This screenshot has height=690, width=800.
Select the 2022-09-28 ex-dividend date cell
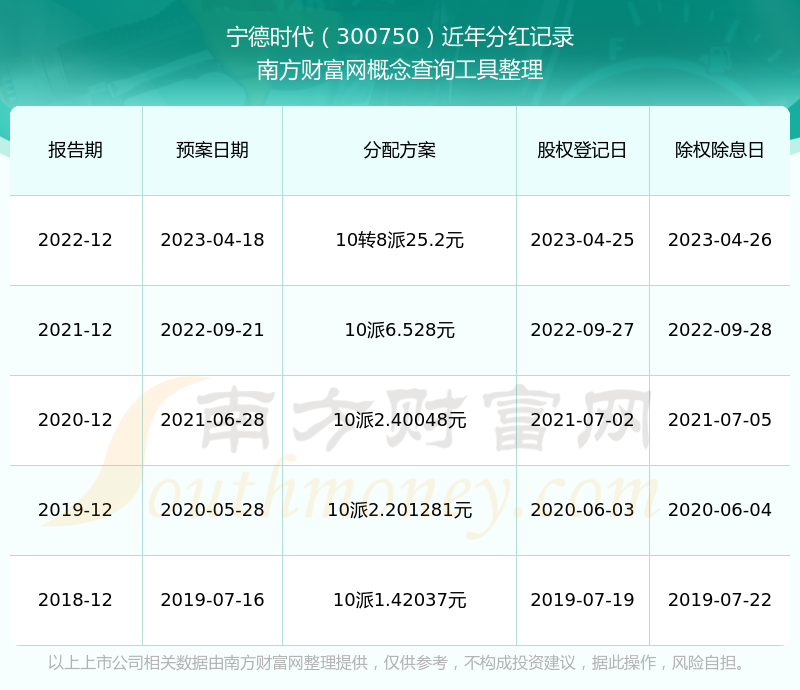click(x=719, y=330)
